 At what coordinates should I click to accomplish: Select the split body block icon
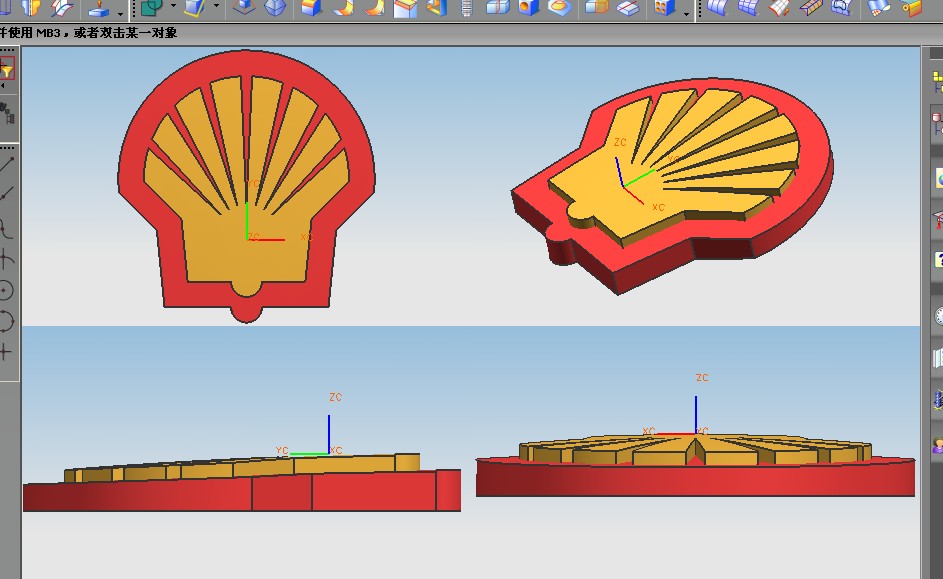tap(498, 7)
